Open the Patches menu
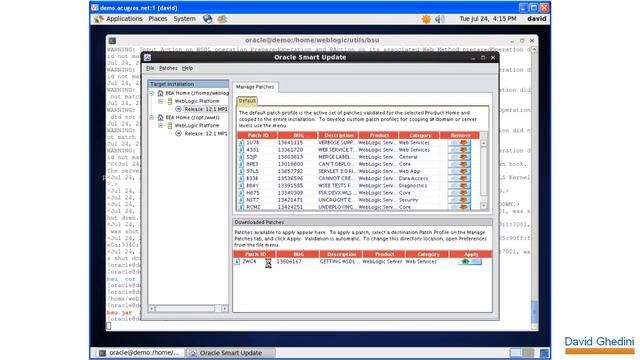Image resolution: width=640 pixels, height=360 pixels. (168, 68)
